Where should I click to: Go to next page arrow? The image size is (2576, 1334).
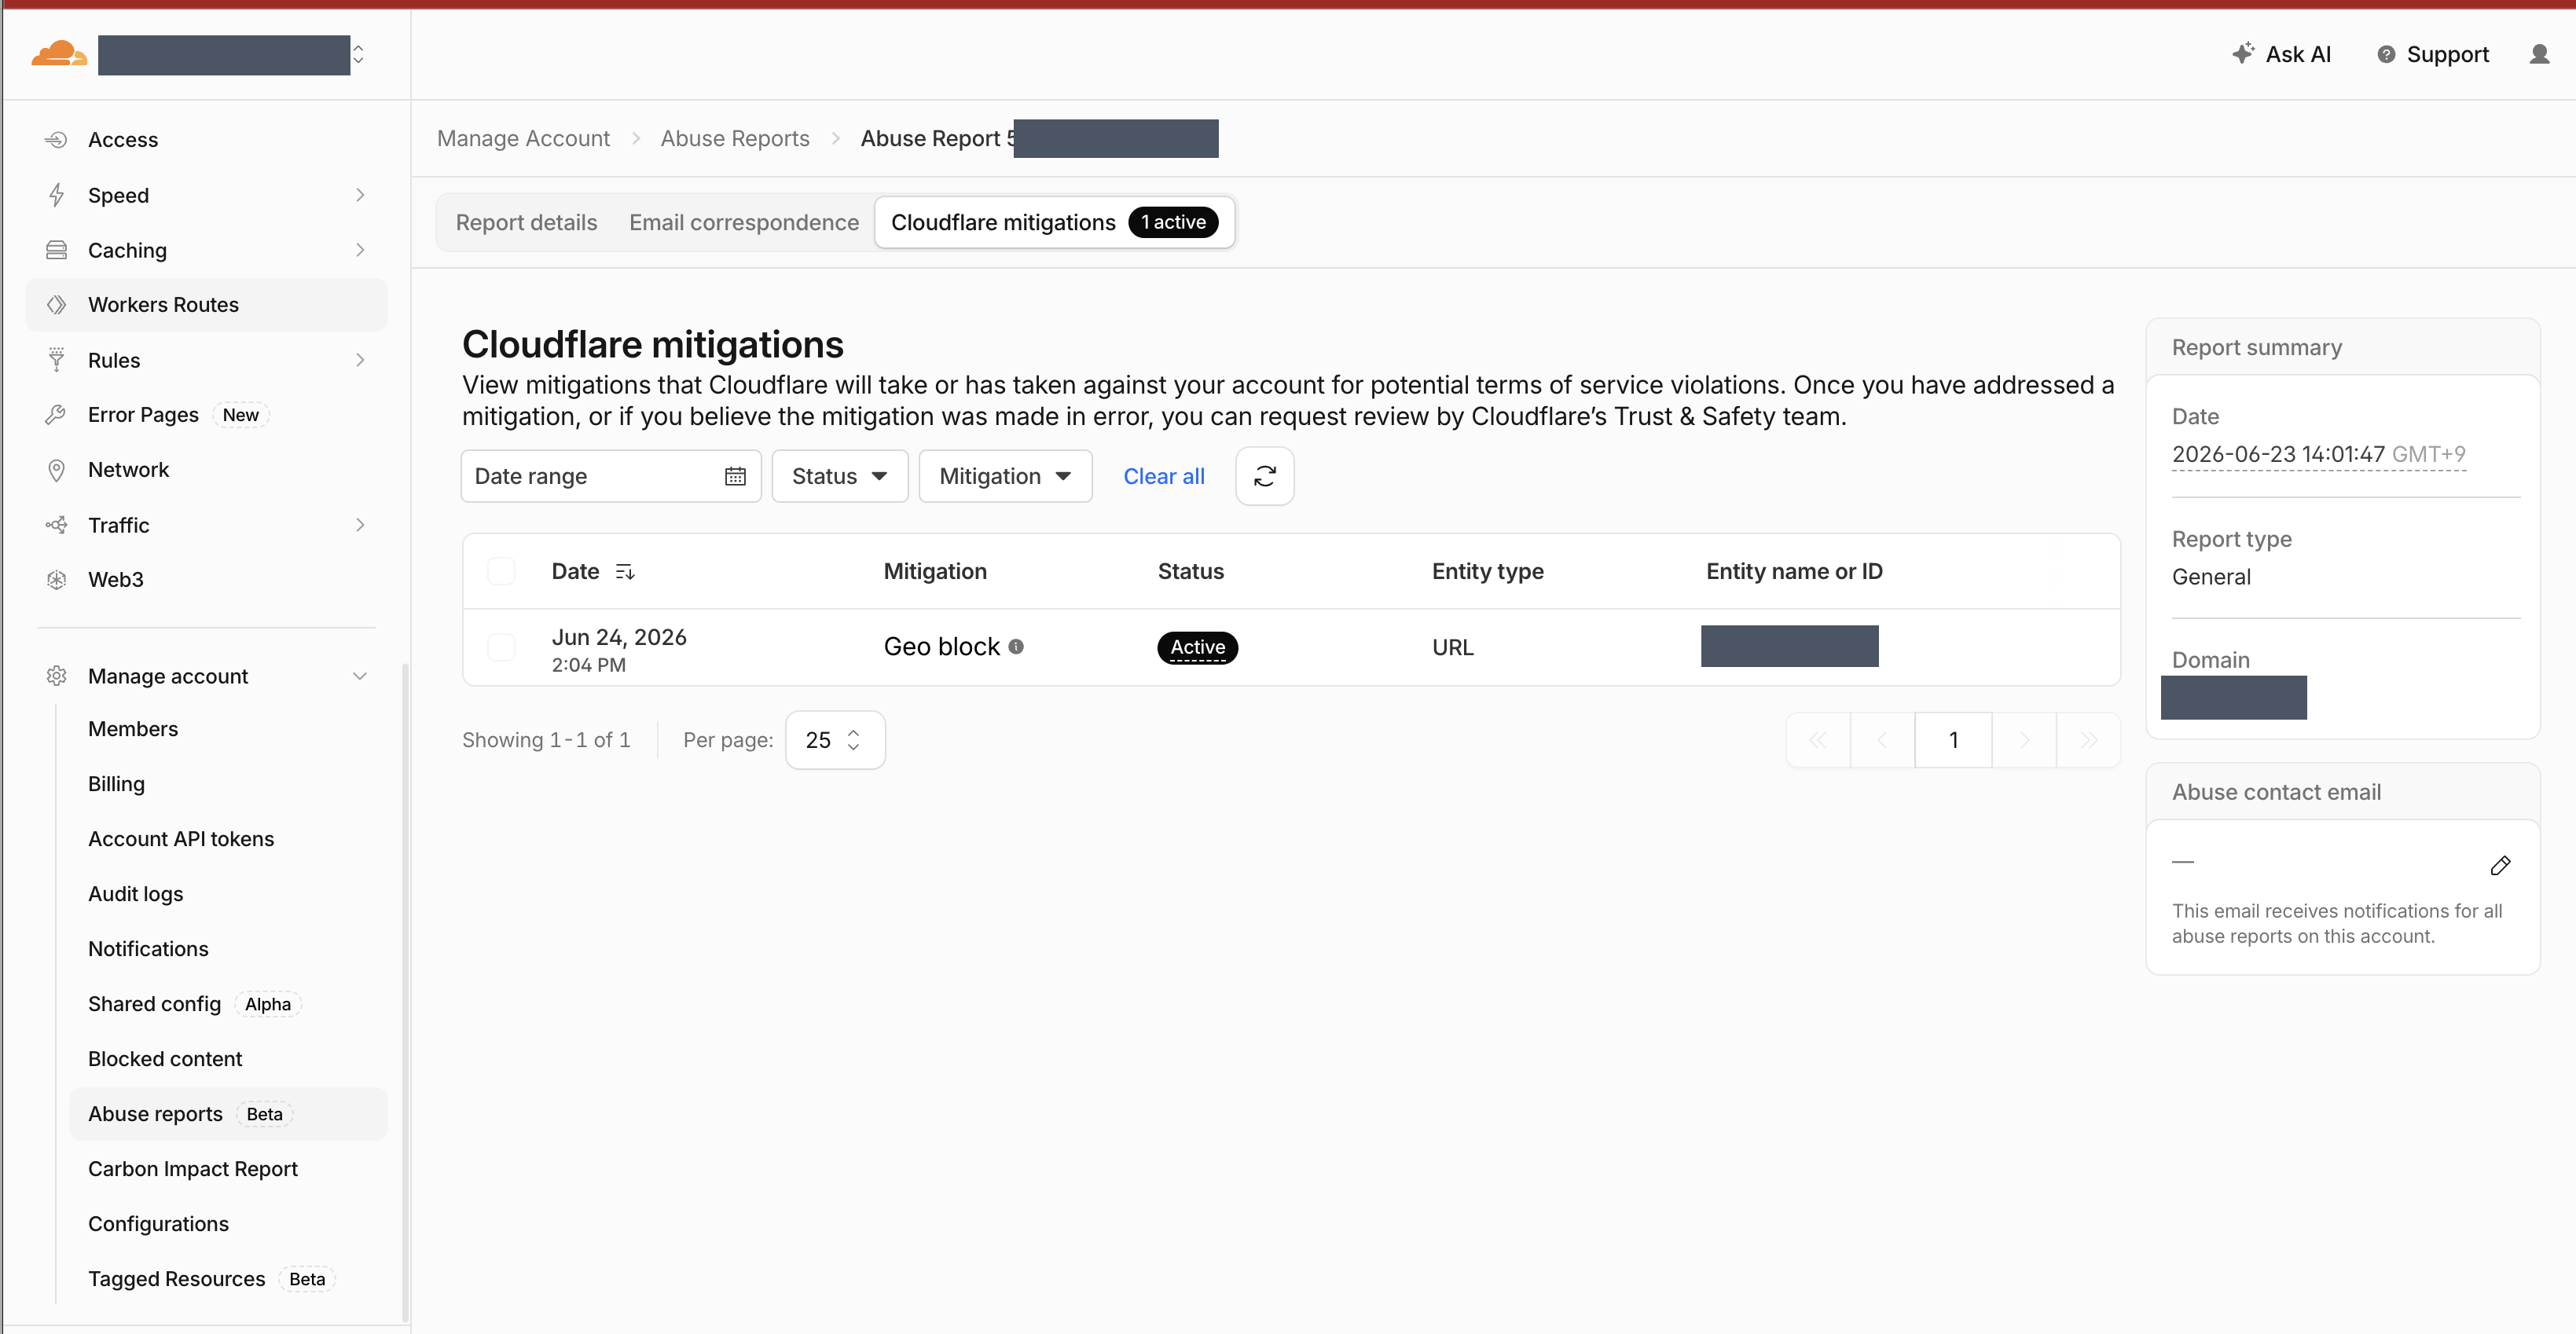pyautogui.click(x=2024, y=739)
